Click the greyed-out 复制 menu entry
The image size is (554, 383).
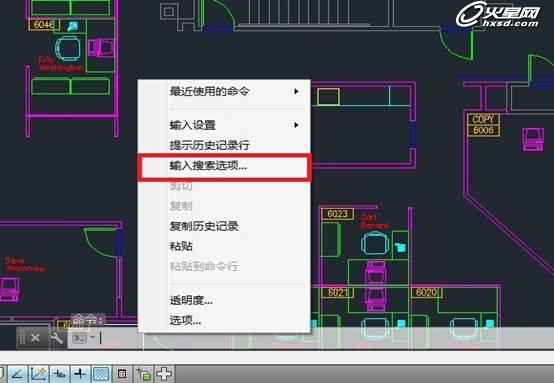[224, 206]
